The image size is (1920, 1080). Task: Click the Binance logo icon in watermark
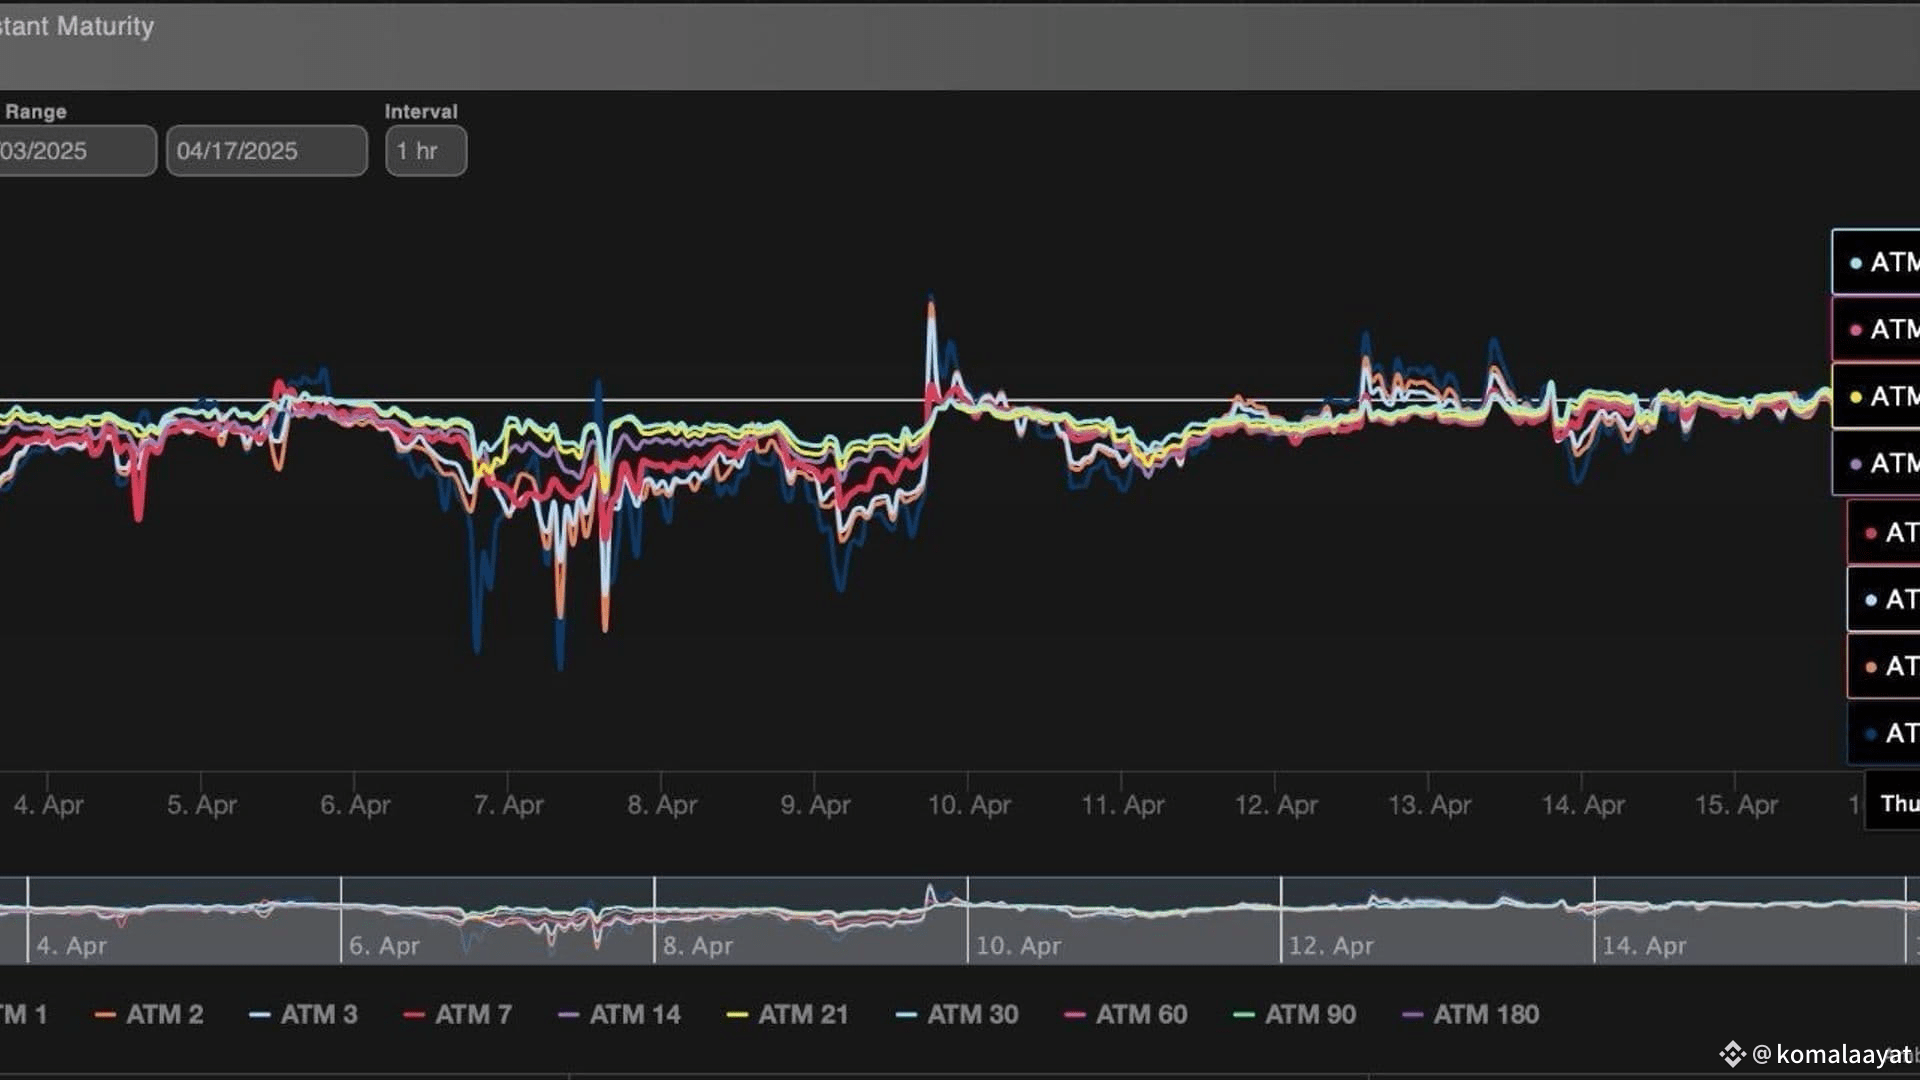1732,1054
